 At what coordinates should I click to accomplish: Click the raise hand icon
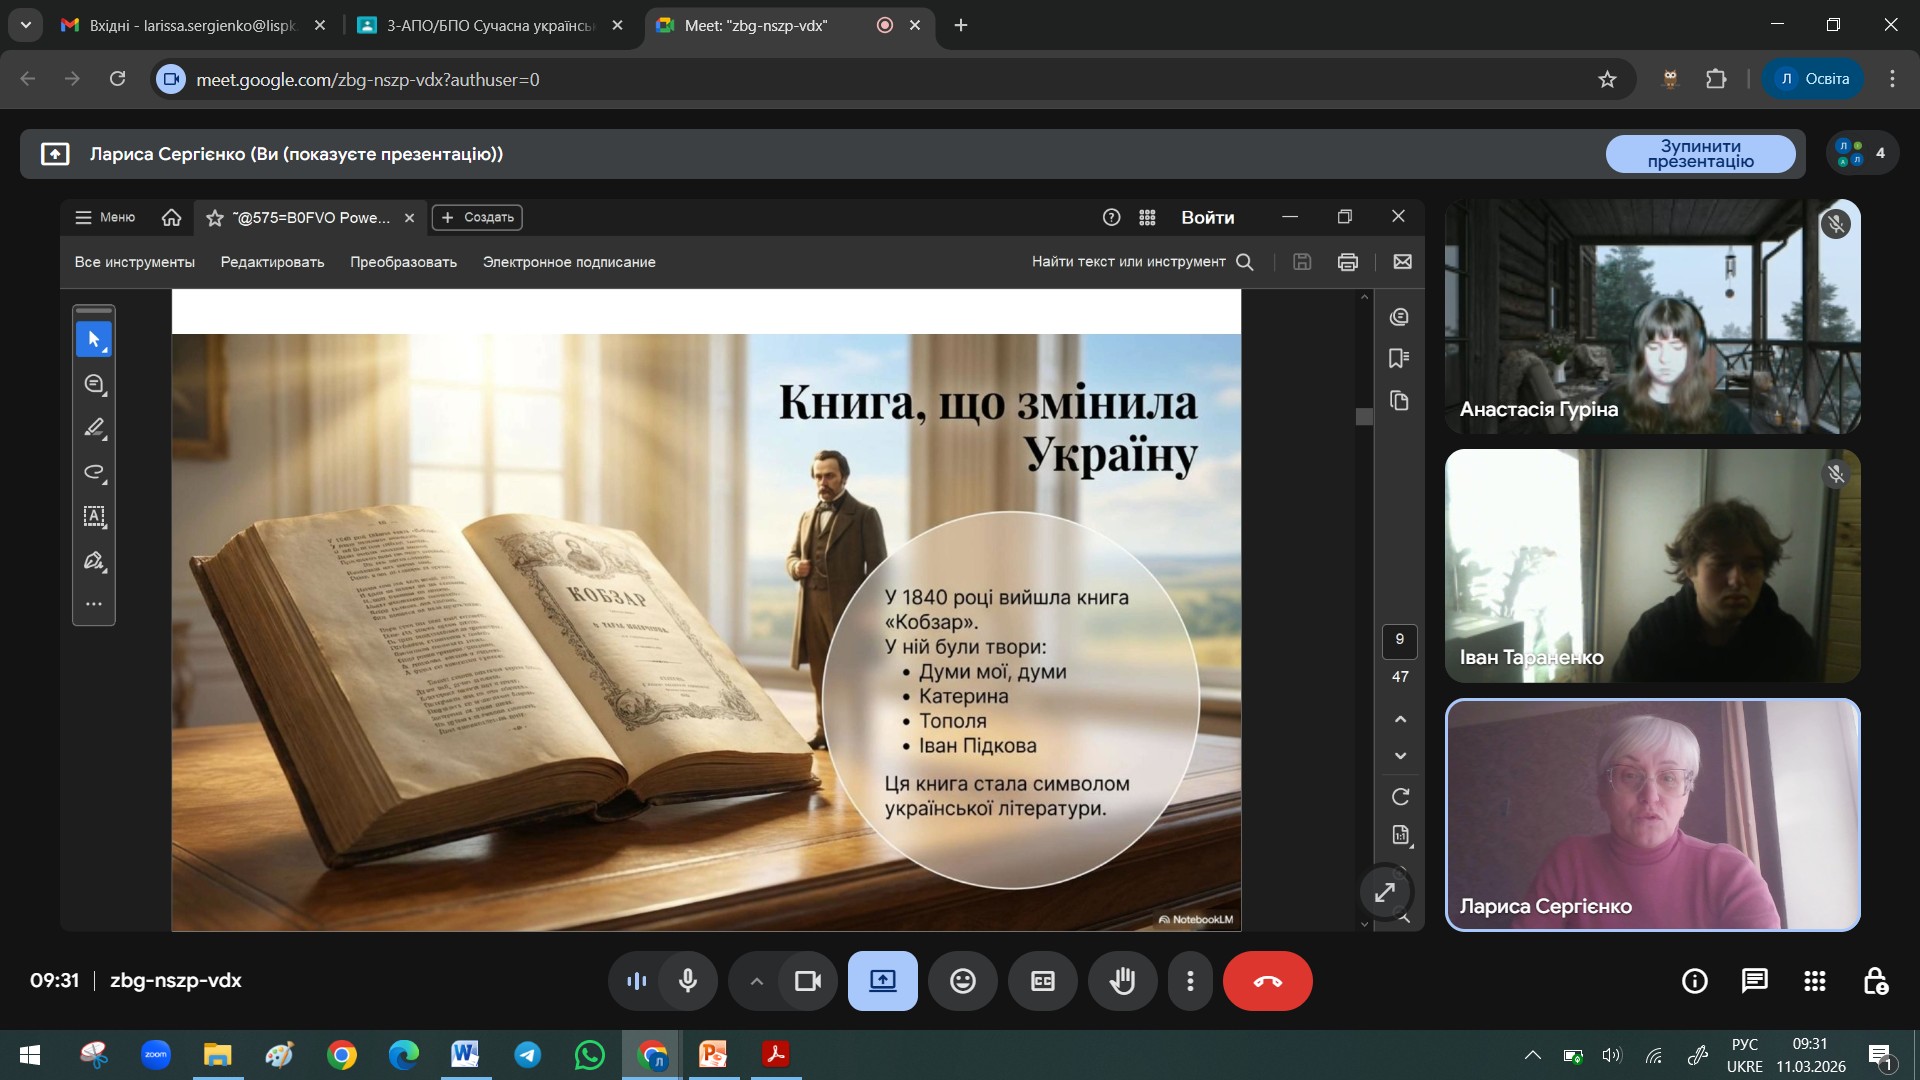pos(1122,981)
